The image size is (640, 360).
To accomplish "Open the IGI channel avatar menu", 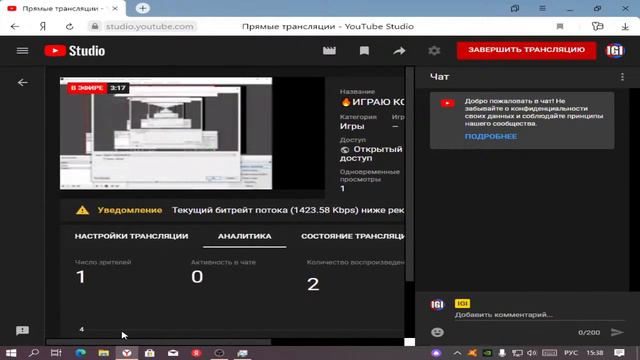I will point(615,51).
